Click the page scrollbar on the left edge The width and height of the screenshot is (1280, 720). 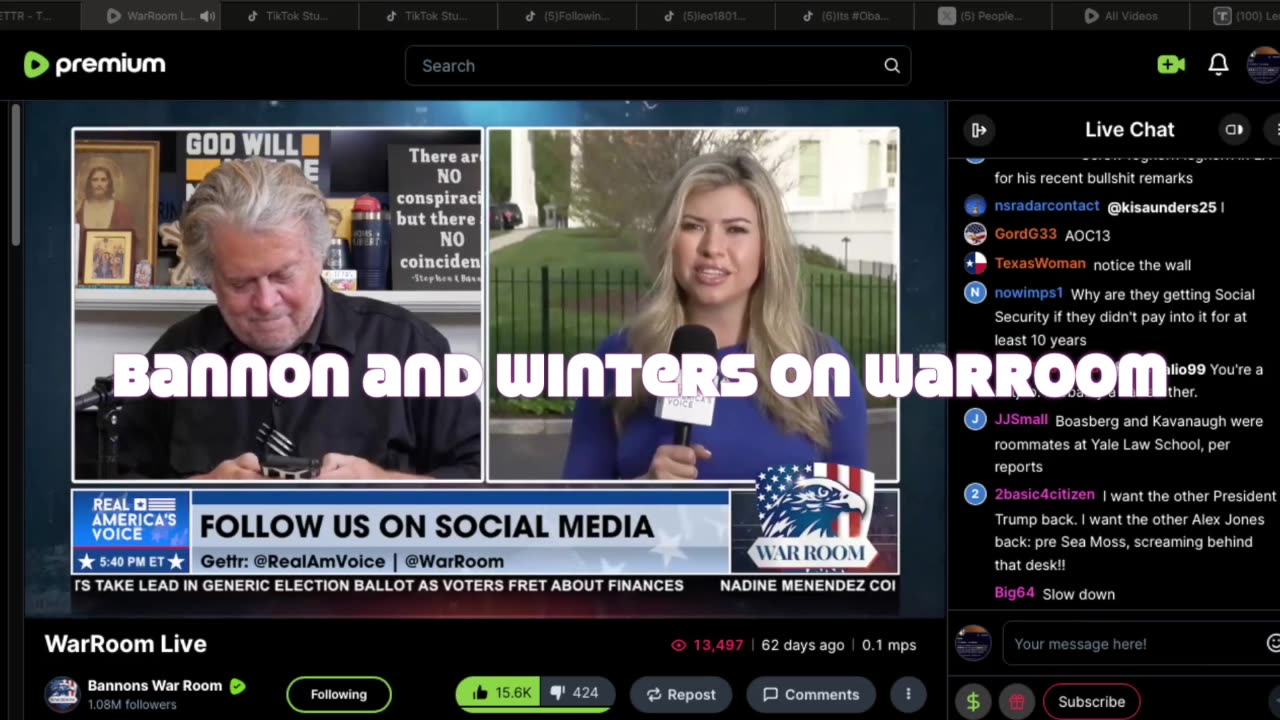(16, 175)
